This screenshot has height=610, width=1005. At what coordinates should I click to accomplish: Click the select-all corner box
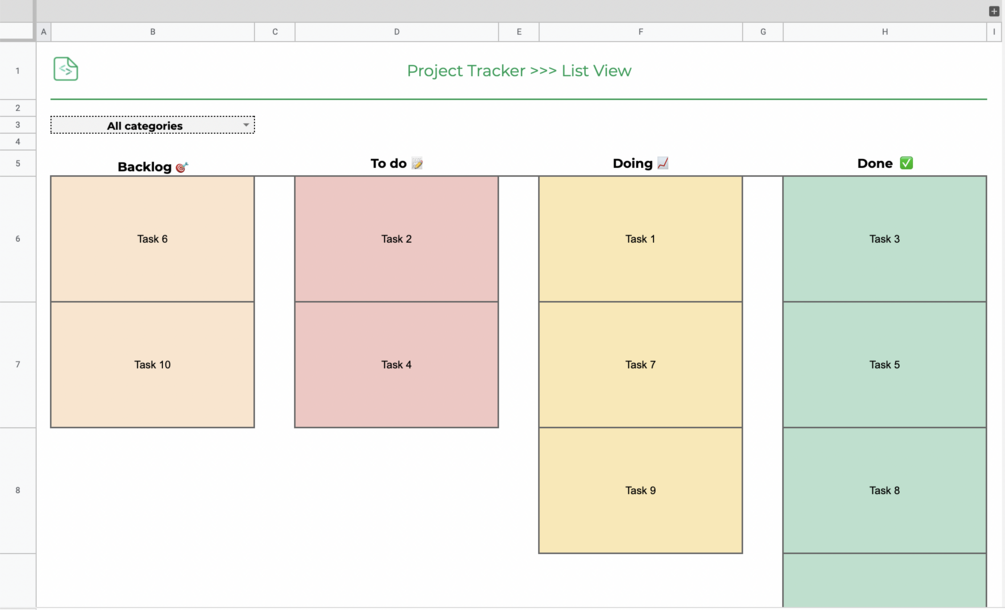click(x=17, y=32)
